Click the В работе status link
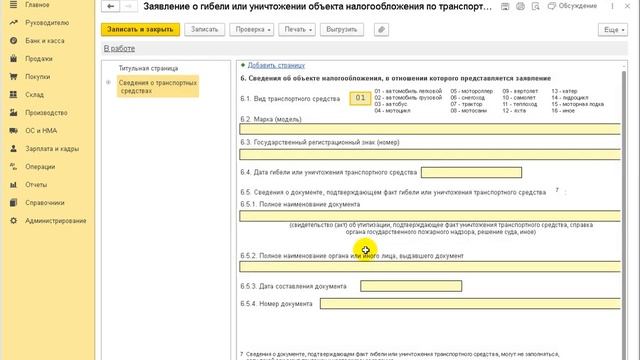640x360 pixels. pos(119,48)
